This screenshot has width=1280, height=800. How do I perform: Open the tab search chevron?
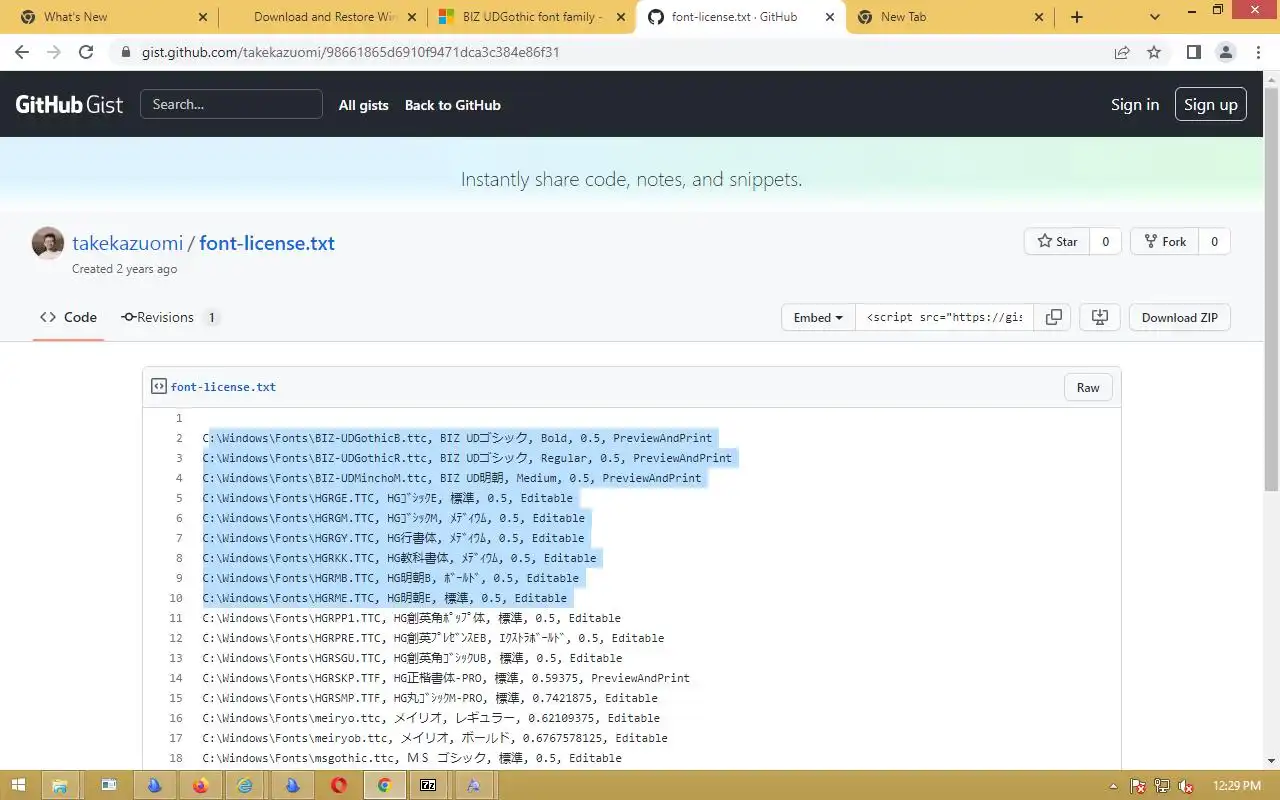[1155, 17]
